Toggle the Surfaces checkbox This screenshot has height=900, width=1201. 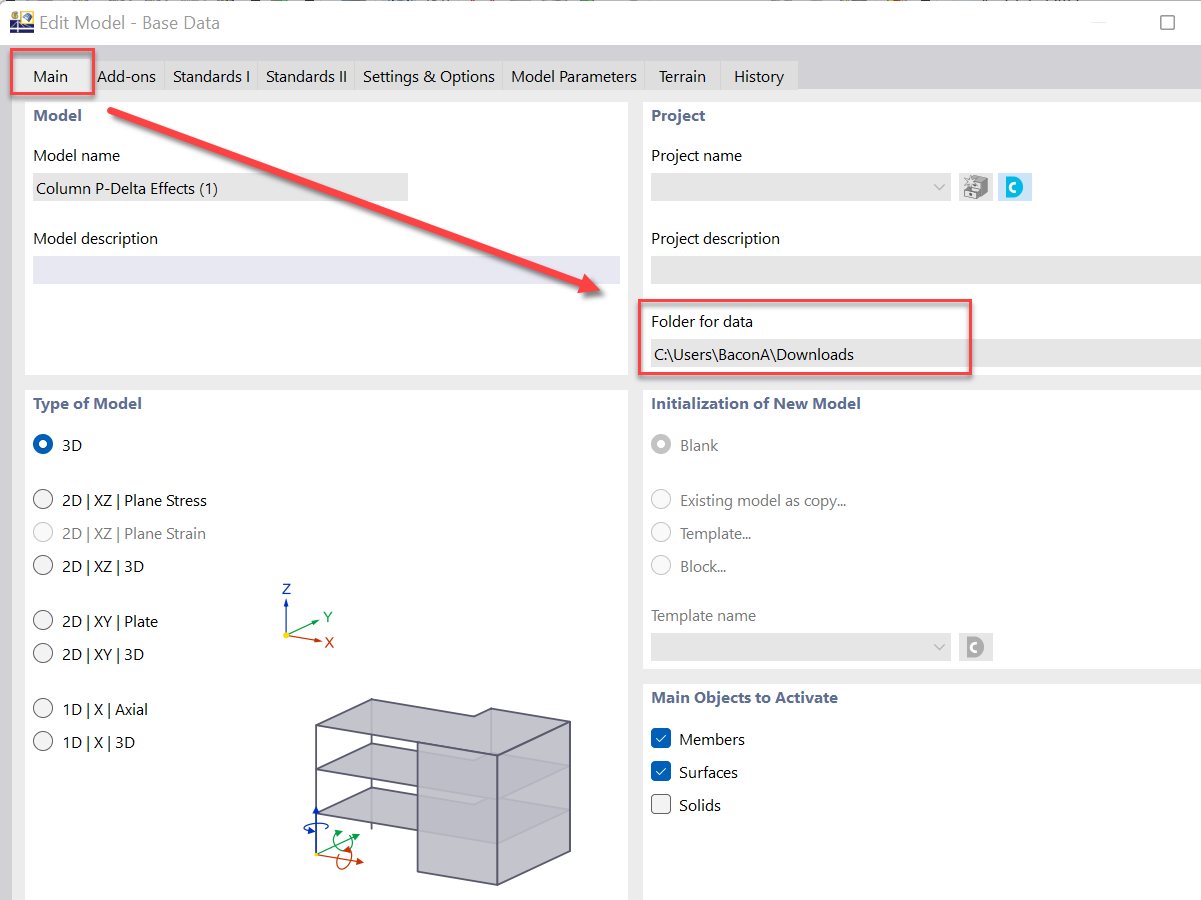[x=661, y=772]
